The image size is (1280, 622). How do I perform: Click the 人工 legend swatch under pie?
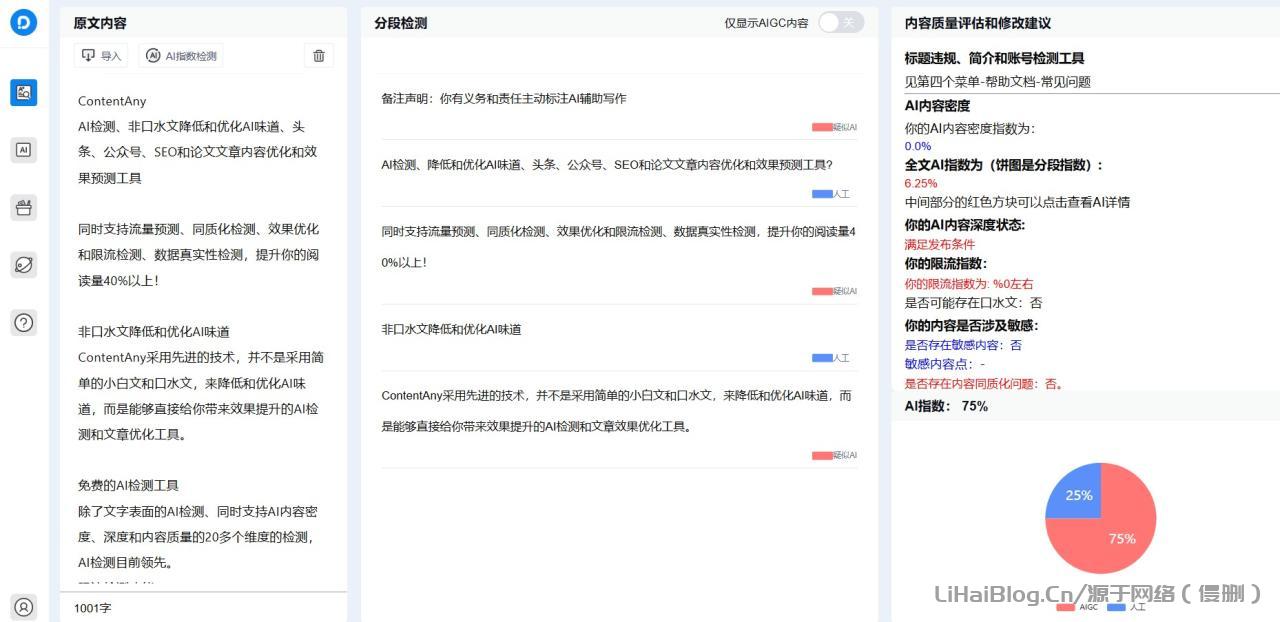(x=1116, y=607)
